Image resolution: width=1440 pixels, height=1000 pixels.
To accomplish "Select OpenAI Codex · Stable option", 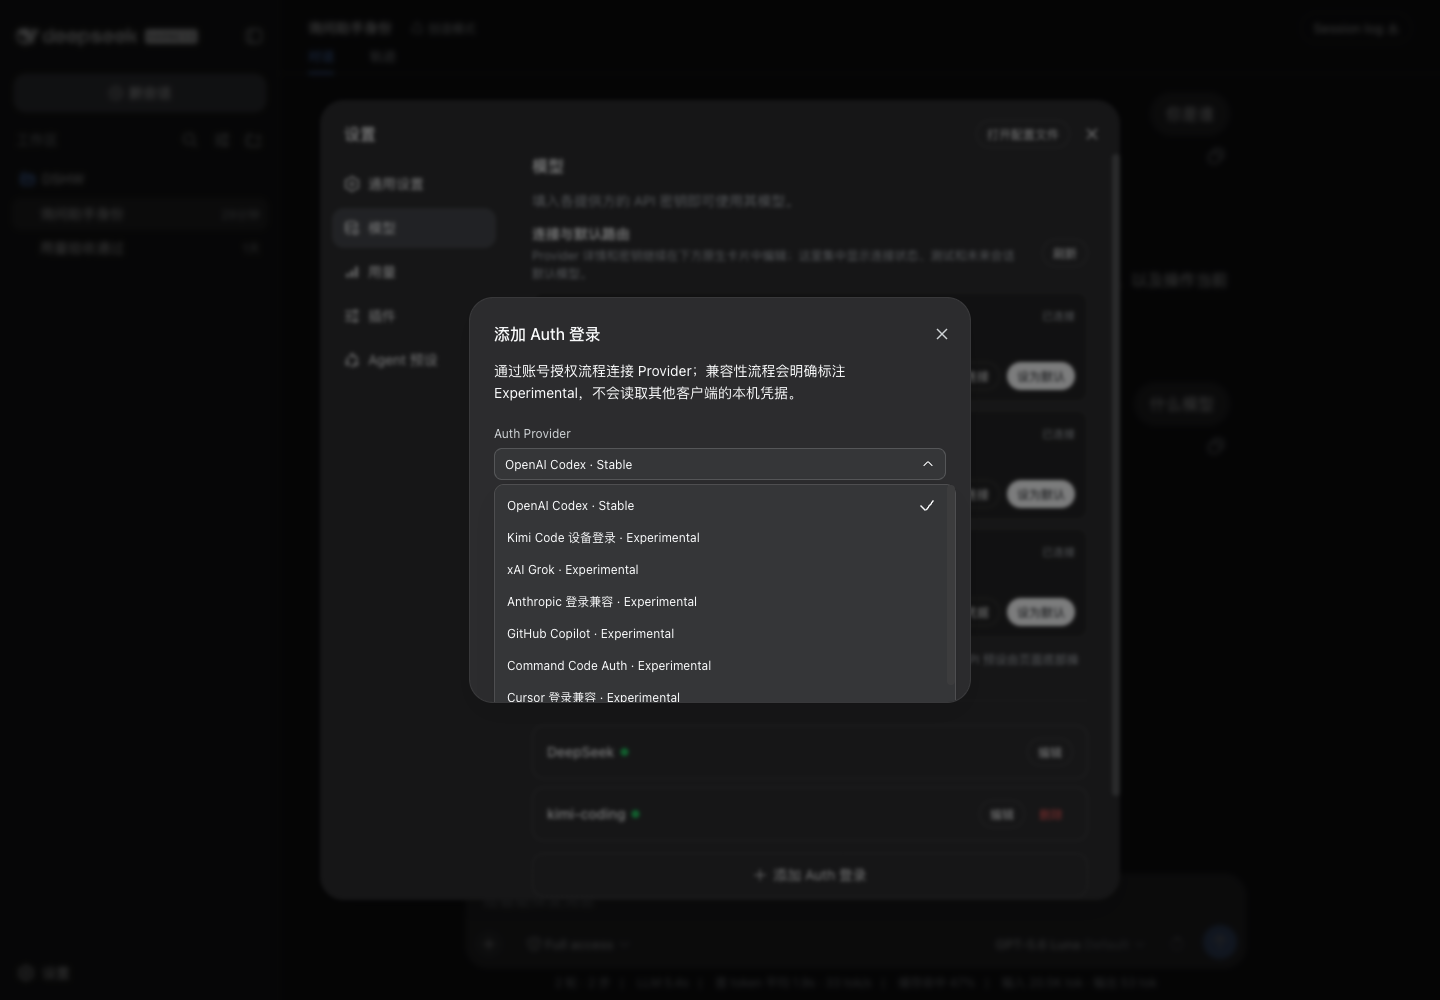I will coord(720,506).
